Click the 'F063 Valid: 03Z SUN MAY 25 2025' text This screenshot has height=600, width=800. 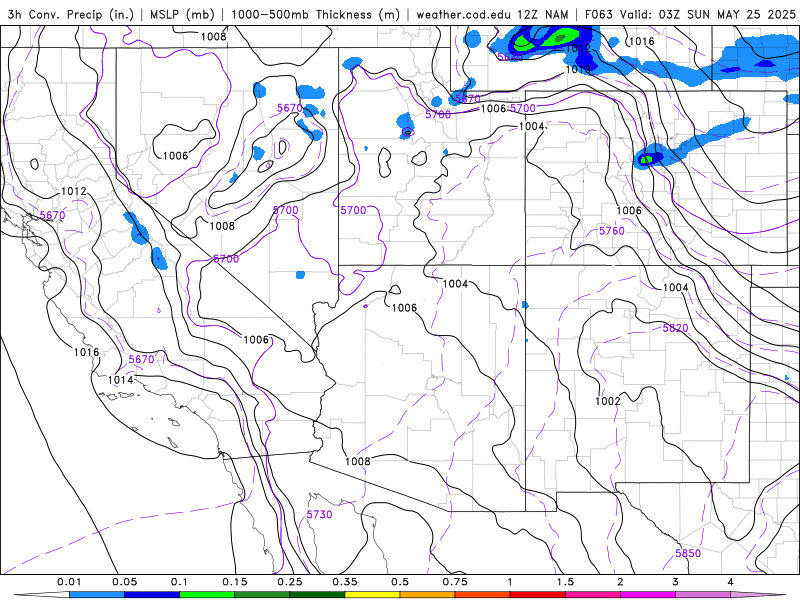[690, 14]
